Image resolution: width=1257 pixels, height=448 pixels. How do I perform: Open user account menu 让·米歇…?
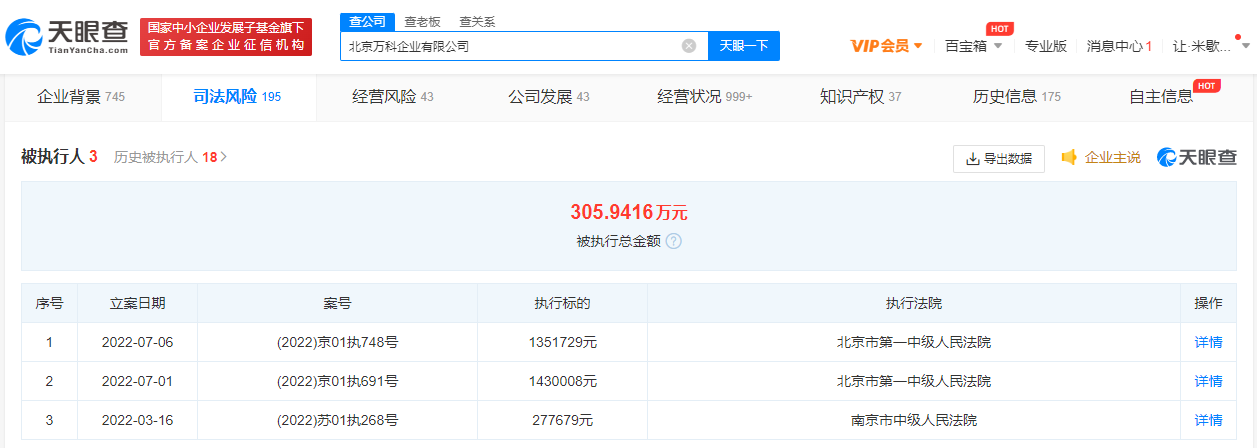1210,46
